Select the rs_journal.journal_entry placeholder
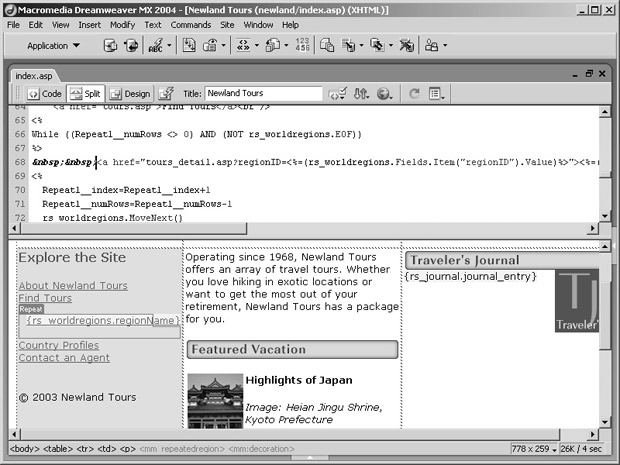620x465 pixels. pyautogui.click(x=471, y=276)
